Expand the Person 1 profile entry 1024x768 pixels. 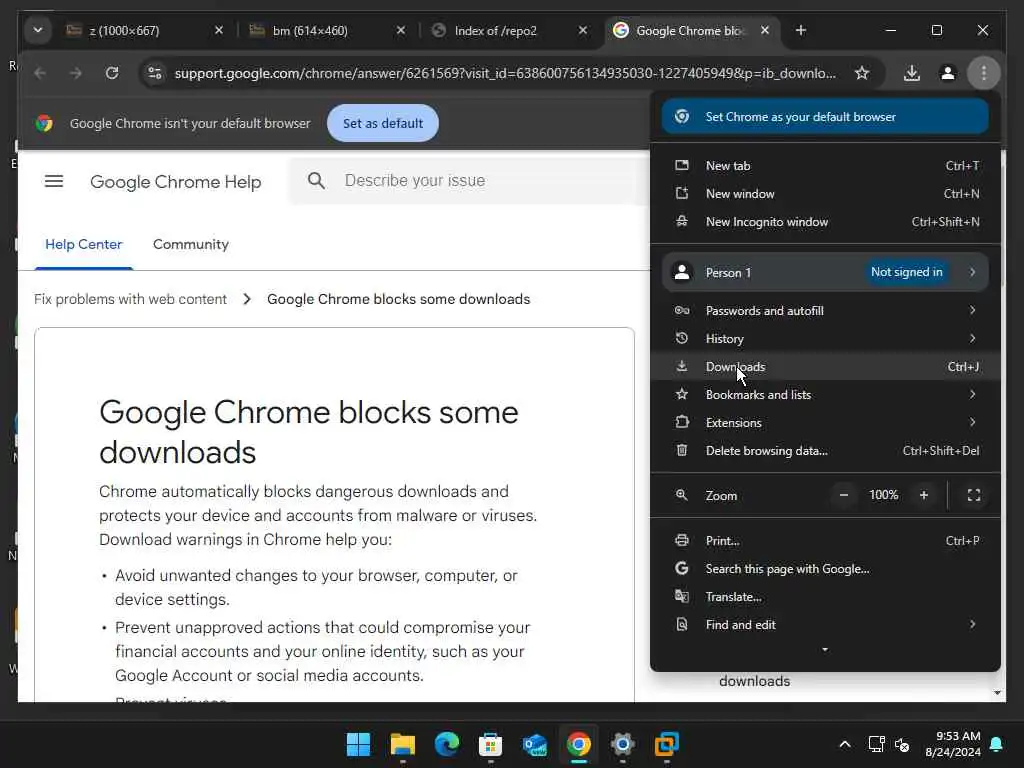pyautogui.click(x=825, y=272)
